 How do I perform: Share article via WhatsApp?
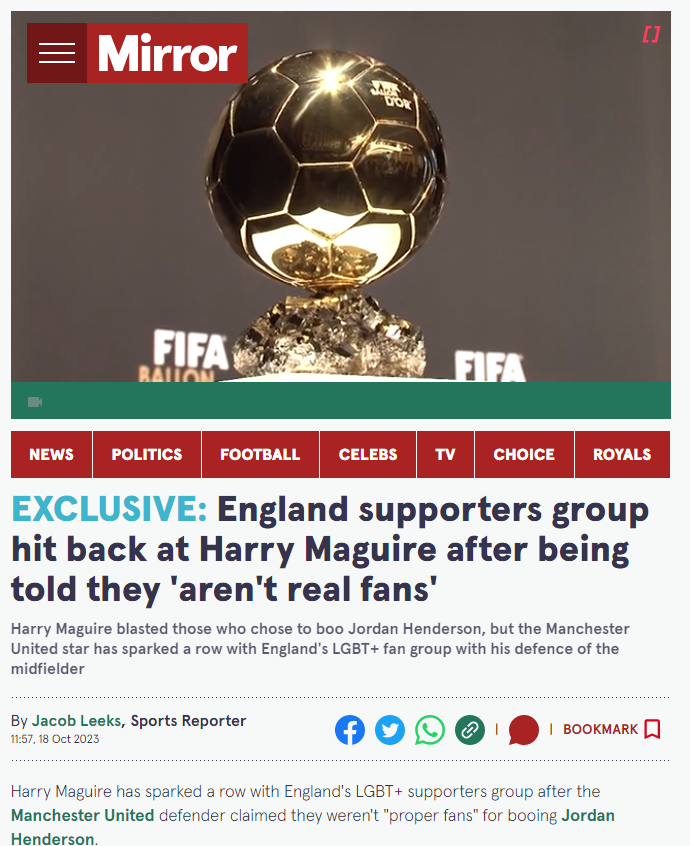click(430, 730)
